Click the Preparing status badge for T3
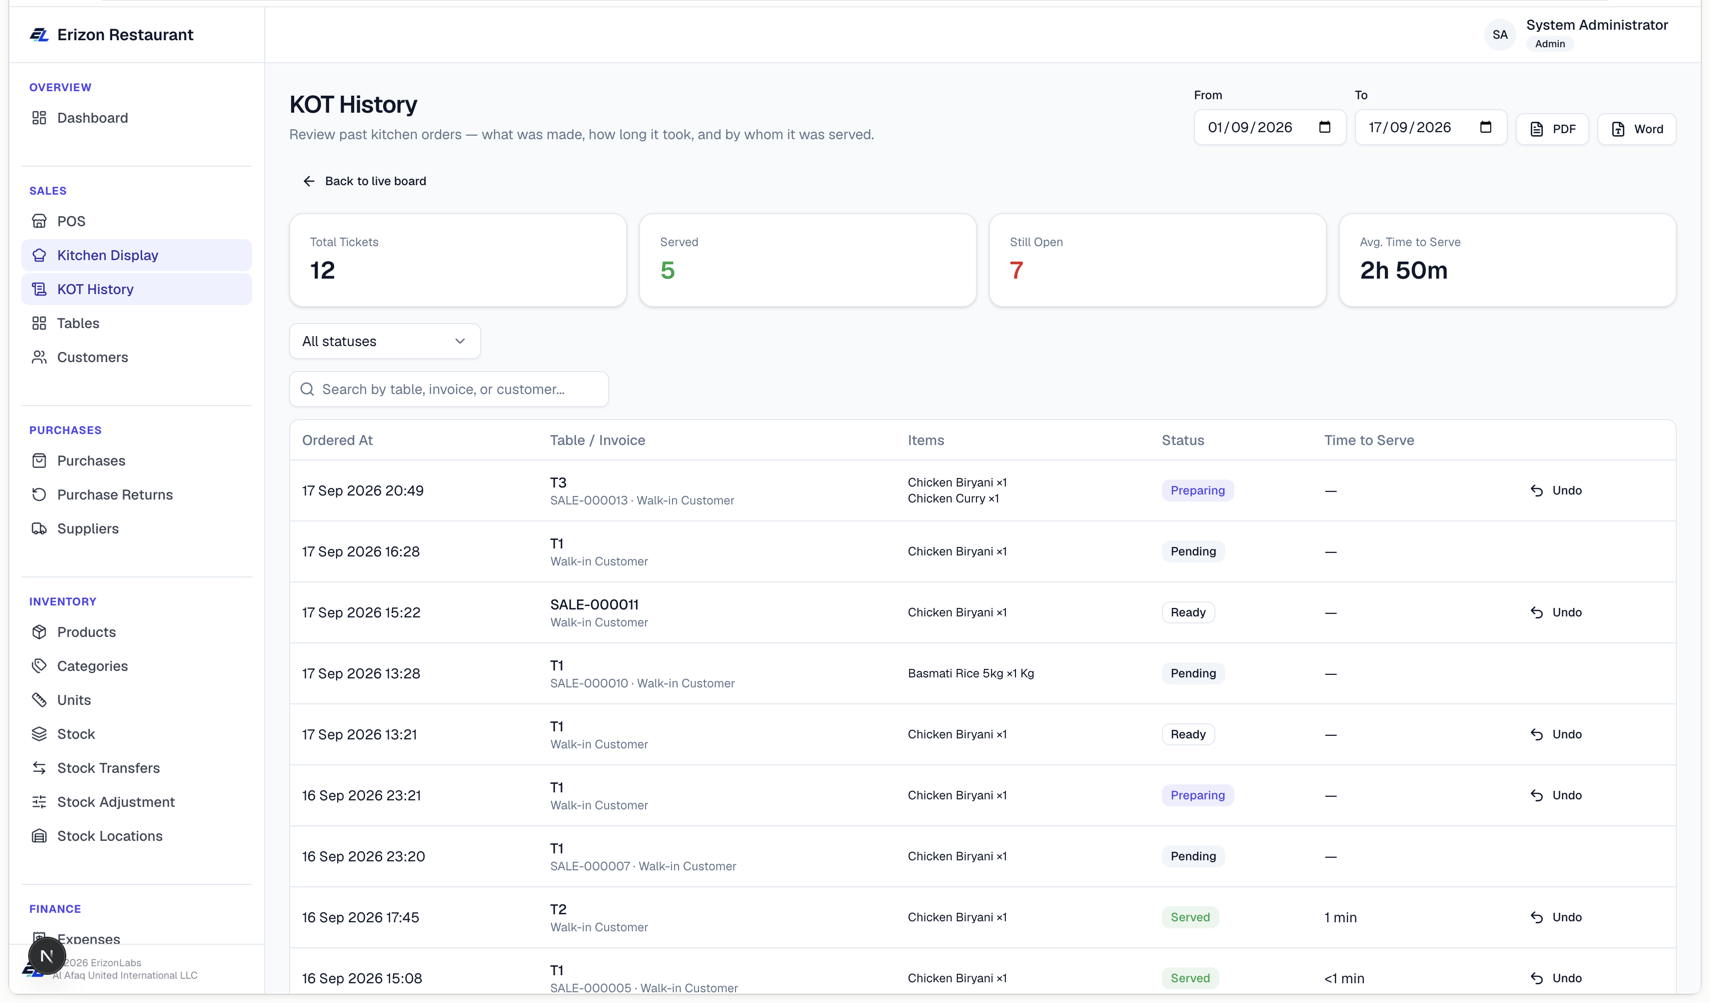1710x1003 pixels. 1197,490
